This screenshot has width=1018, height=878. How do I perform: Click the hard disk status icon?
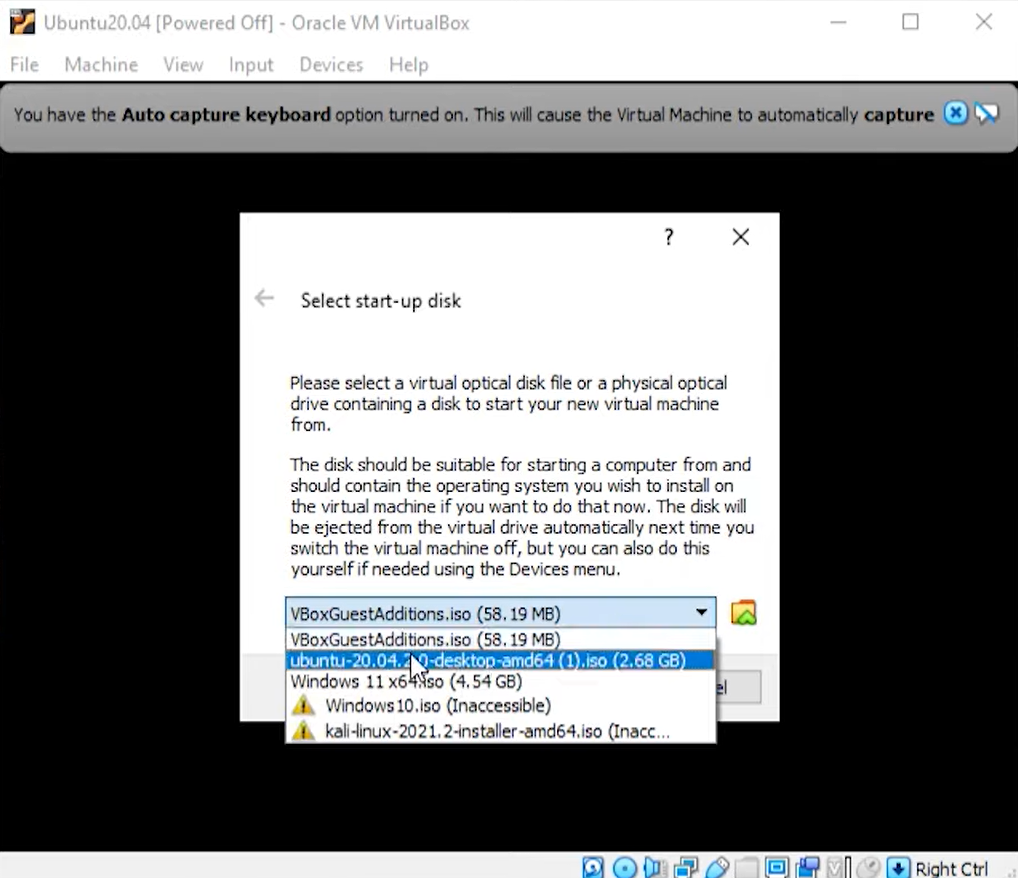593,866
